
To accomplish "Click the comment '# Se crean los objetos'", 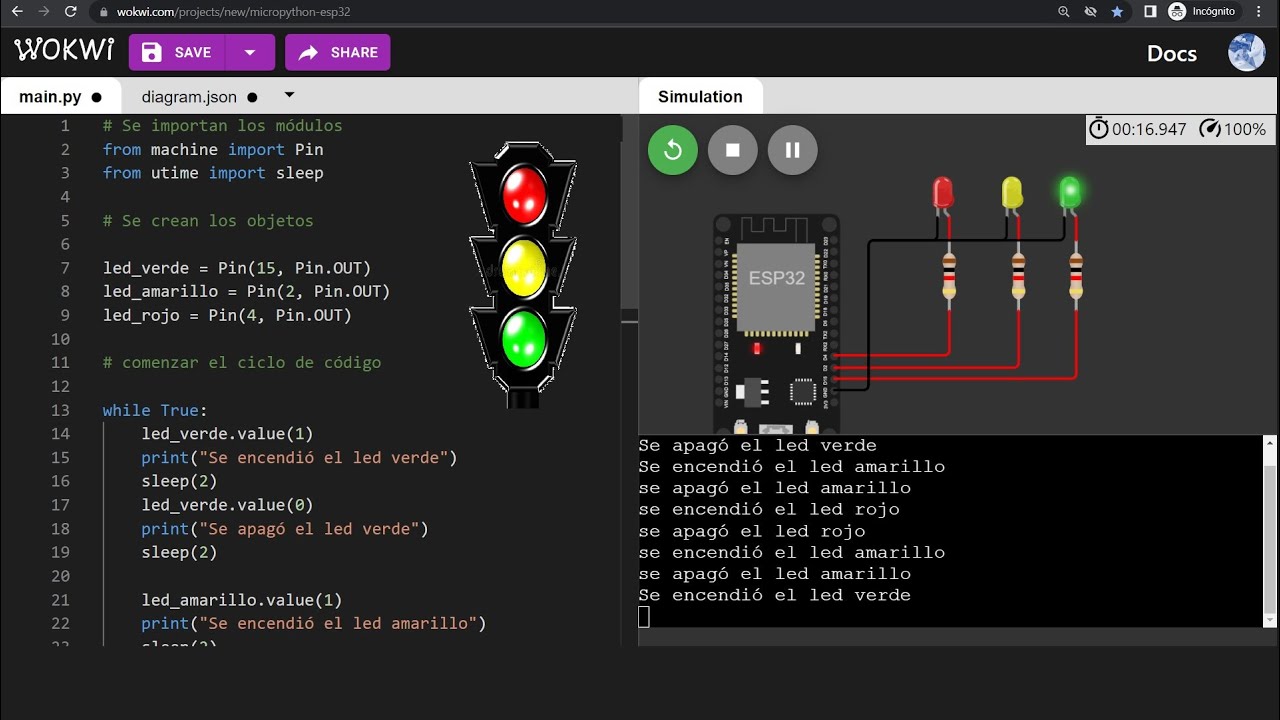I will 208,221.
